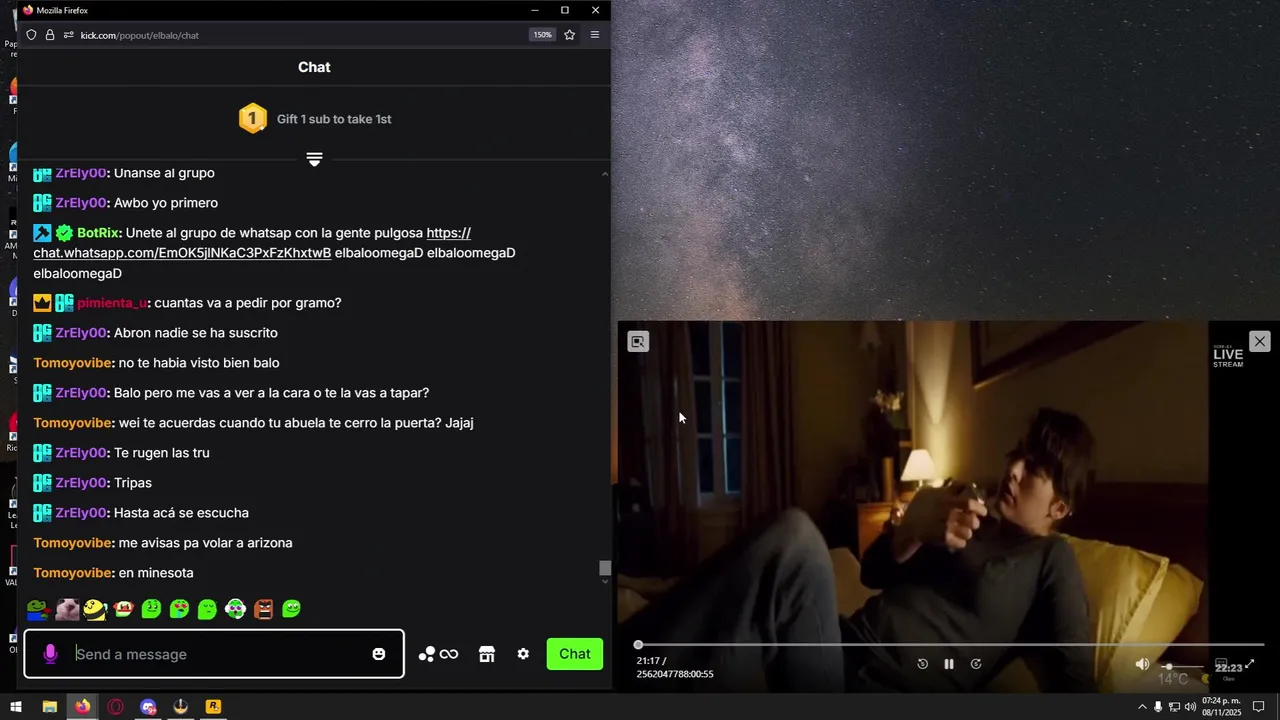This screenshot has height=720, width=1280.
Task: Open Rockstar Games Launcher taskbar icon
Action: [213, 707]
